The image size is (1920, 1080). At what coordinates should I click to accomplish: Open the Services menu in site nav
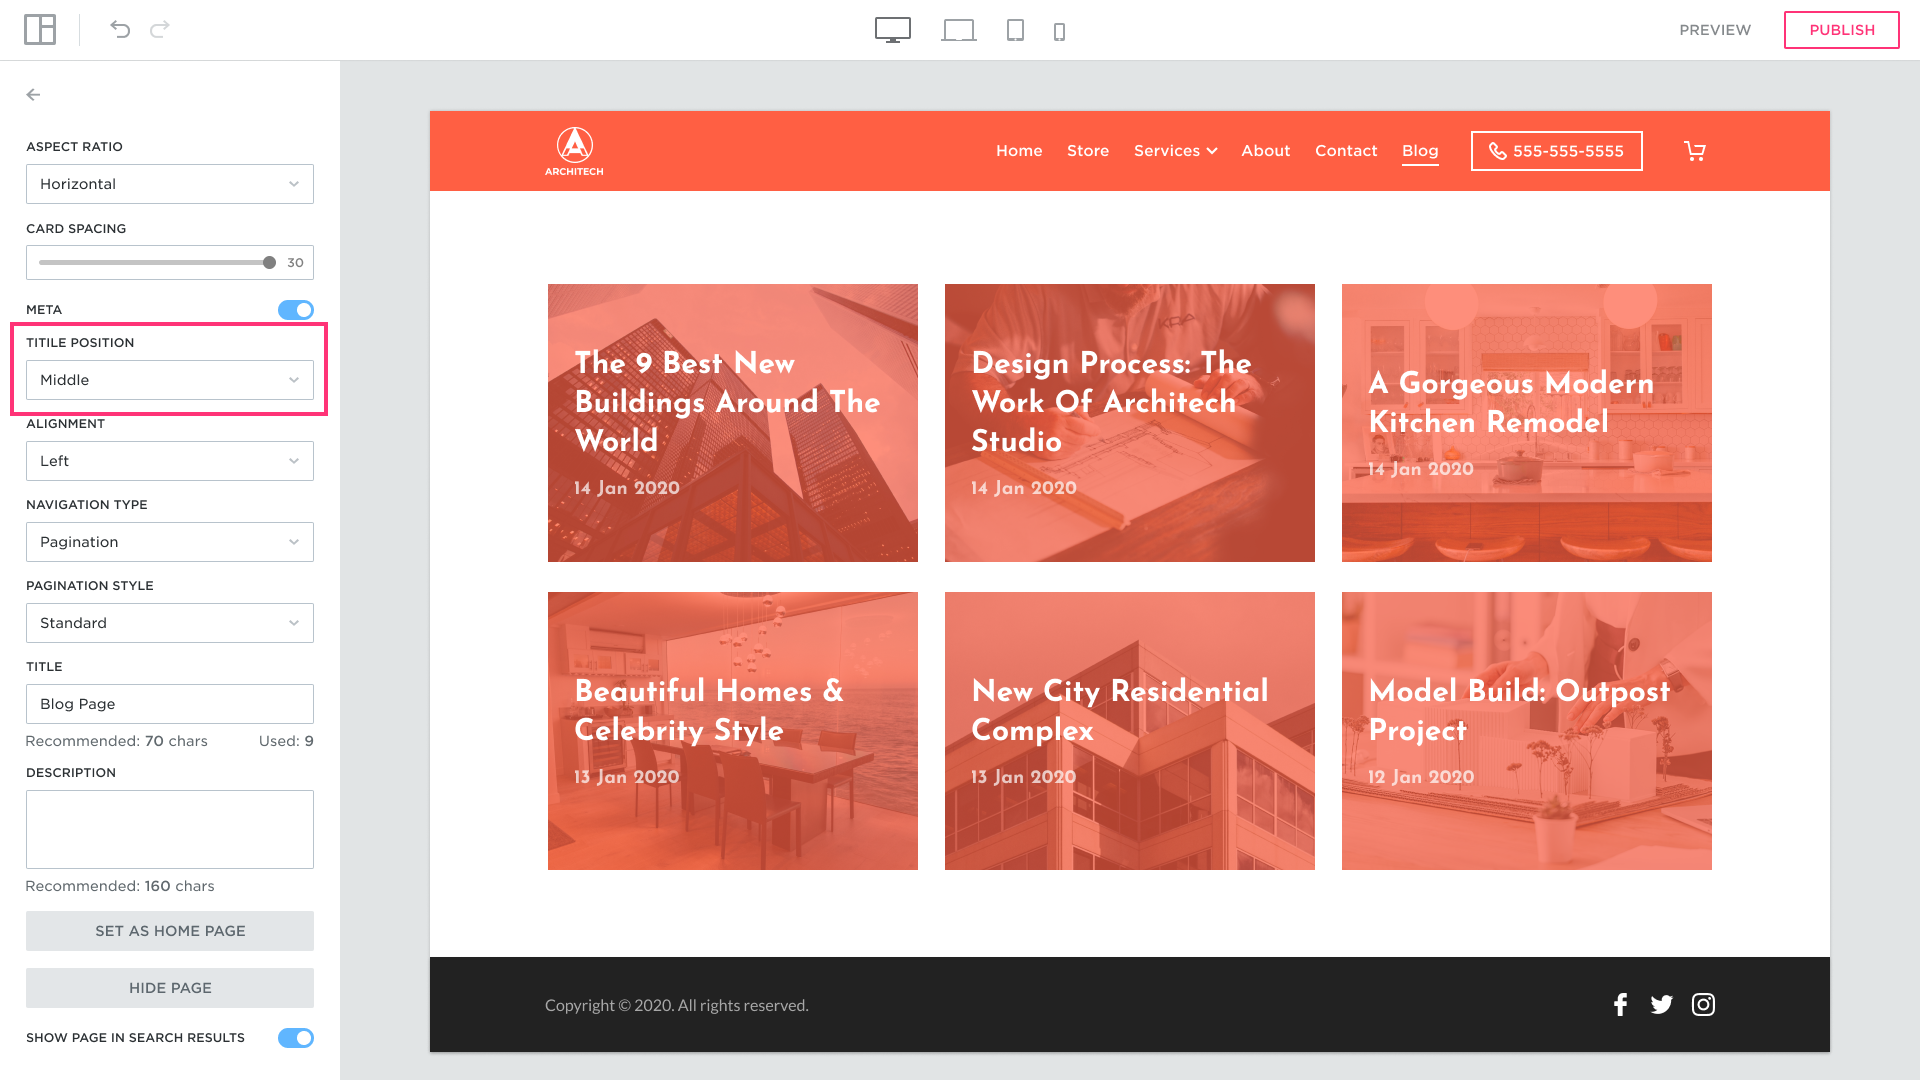[x=1175, y=151]
